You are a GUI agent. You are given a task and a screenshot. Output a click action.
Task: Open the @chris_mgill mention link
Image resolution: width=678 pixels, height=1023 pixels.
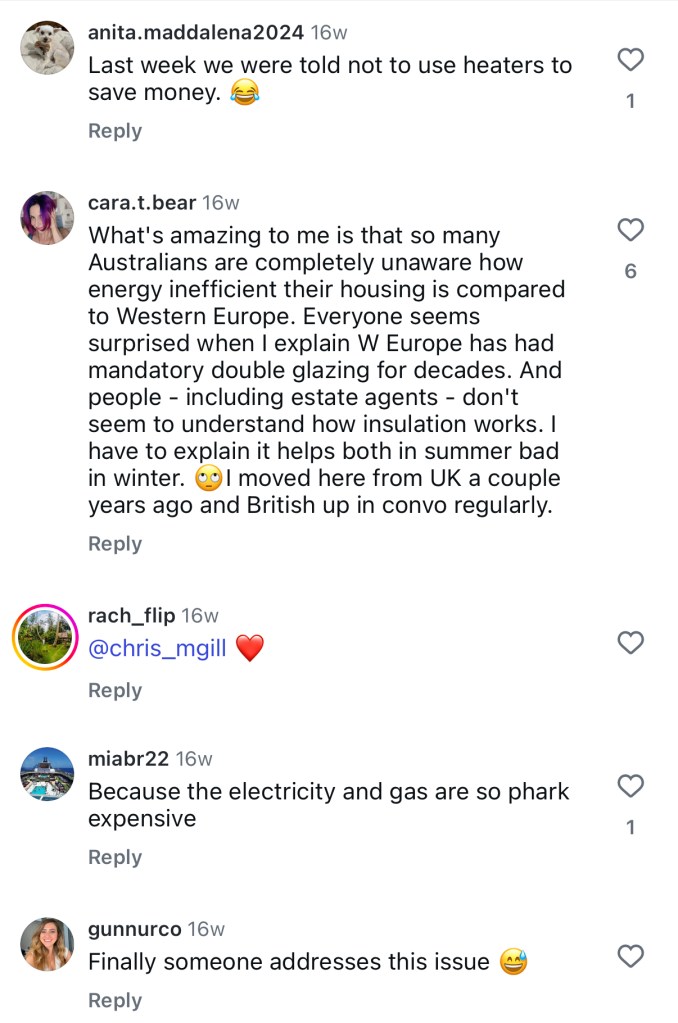(157, 649)
